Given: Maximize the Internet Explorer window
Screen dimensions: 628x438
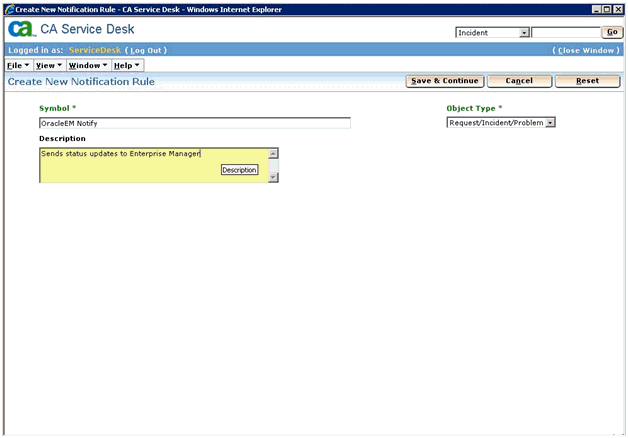Looking at the screenshot, I should point(607,9).
